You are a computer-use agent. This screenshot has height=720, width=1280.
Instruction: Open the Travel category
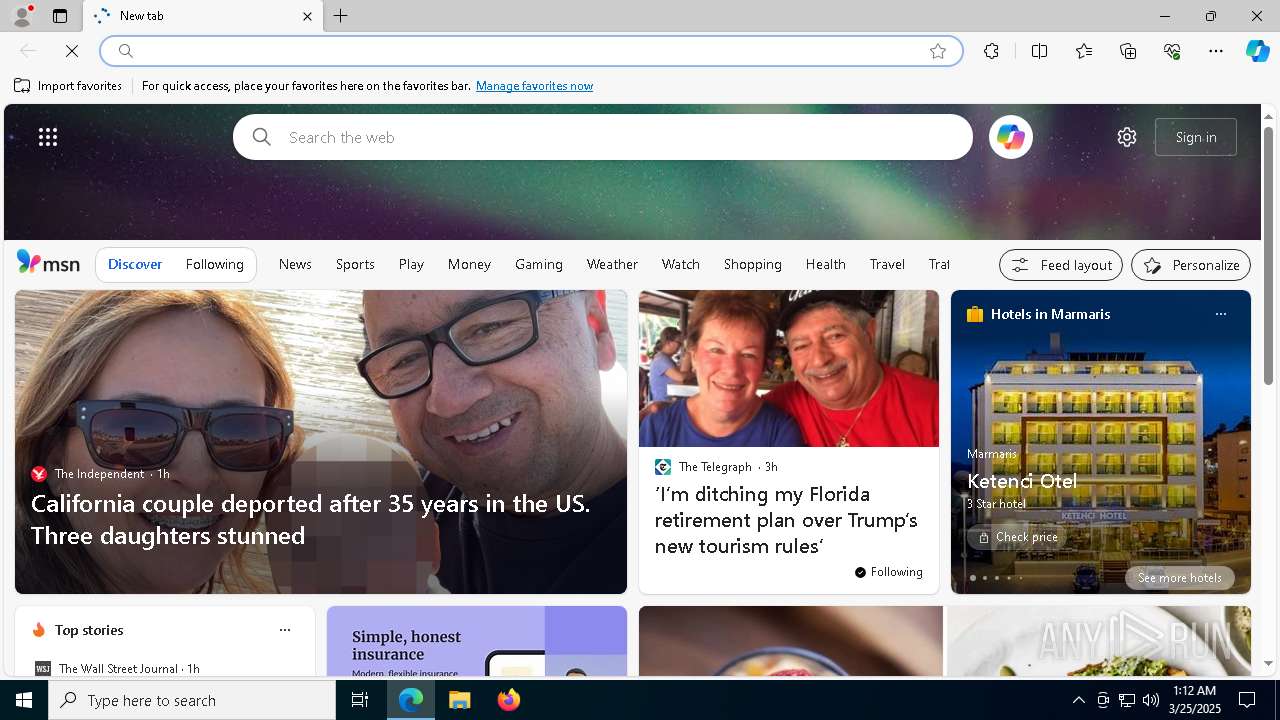point(887,264)
